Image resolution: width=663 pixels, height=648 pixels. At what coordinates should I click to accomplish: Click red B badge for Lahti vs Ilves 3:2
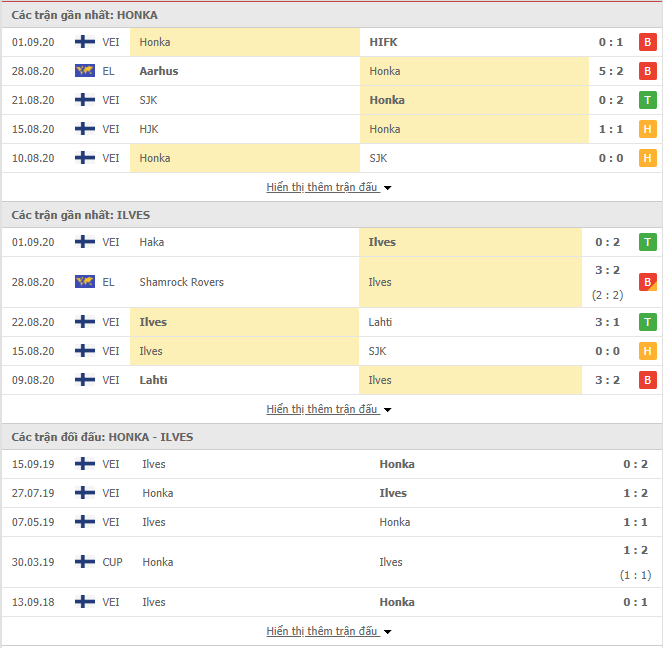pyautogui.click(x=647, y=380)
